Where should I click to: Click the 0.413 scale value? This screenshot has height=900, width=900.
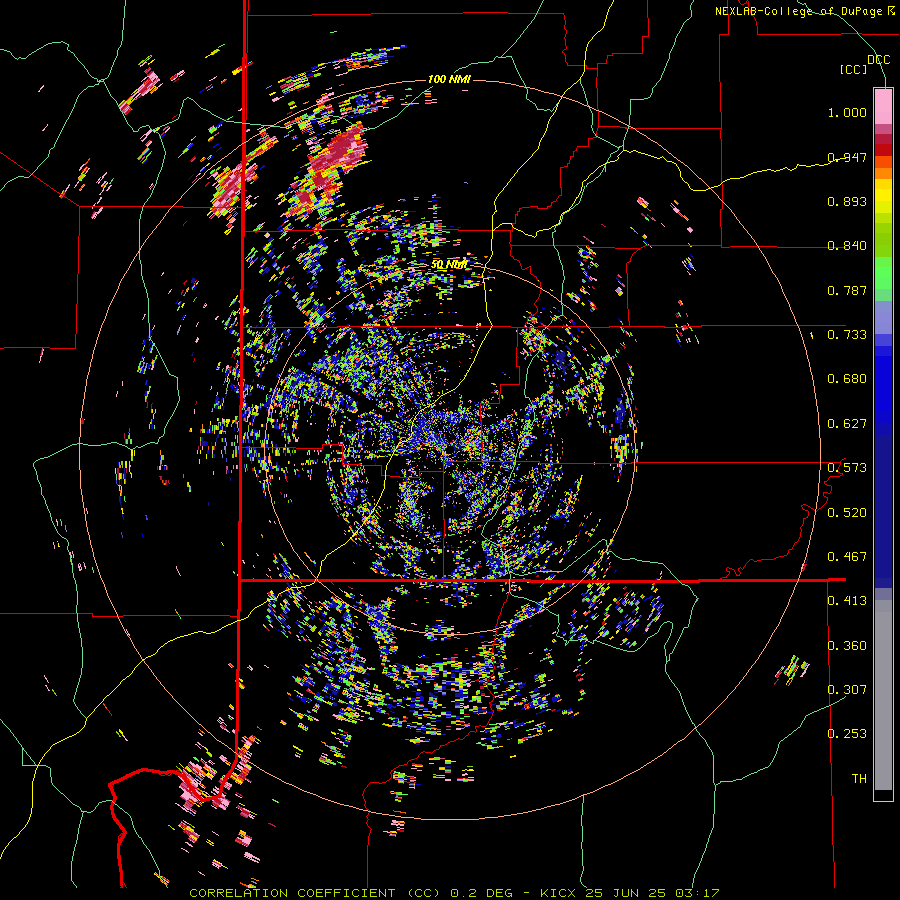point(847,601)
